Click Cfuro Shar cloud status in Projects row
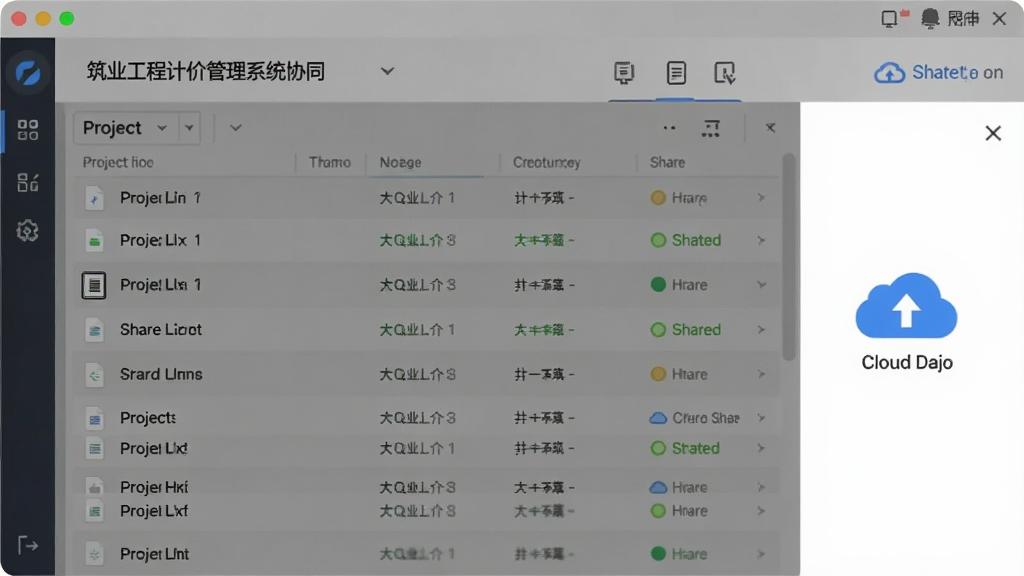The height and width of the screenshot is (576, 1024). (694, 418)
